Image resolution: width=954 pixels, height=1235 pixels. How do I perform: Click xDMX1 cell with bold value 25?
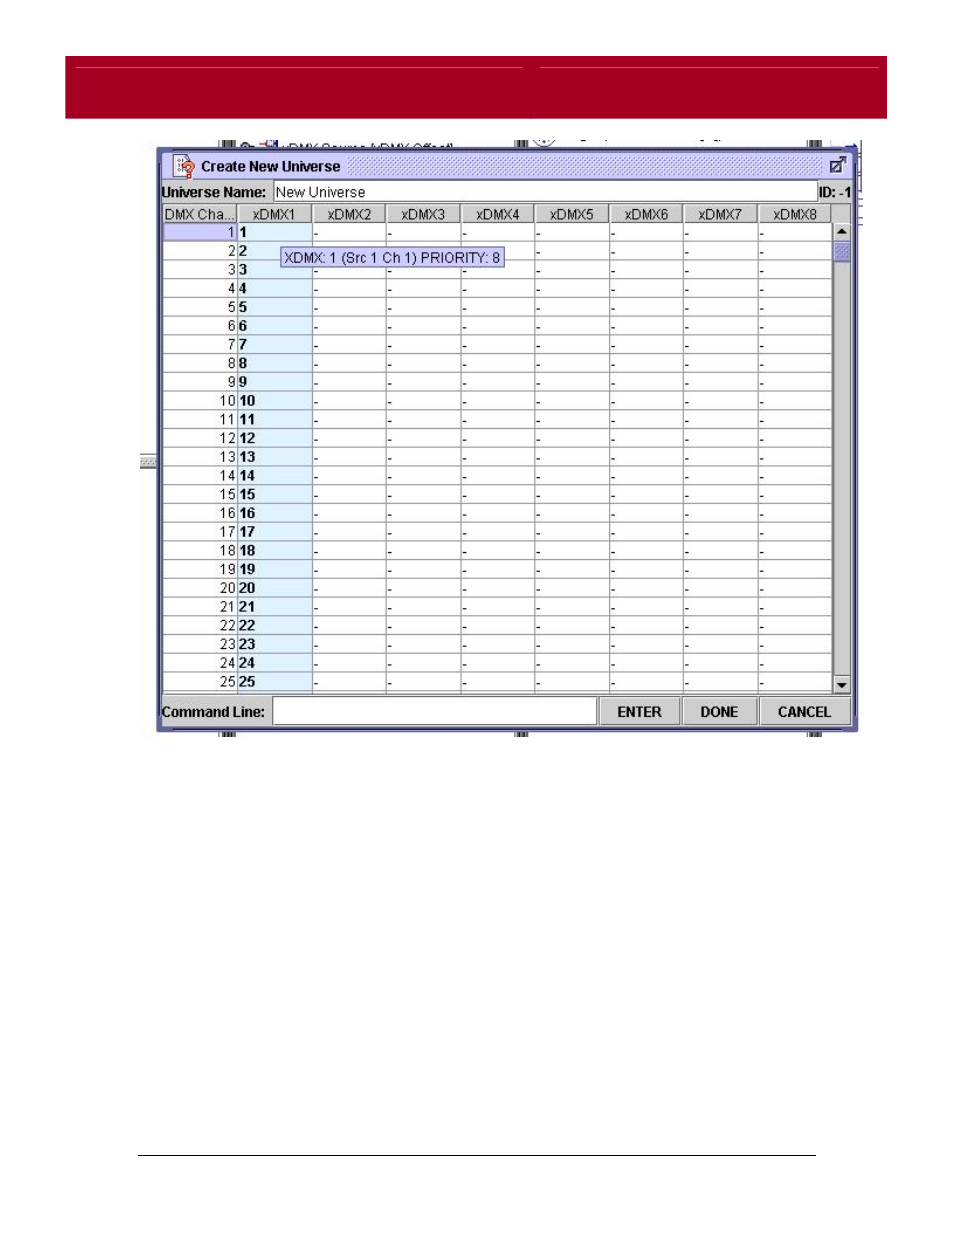[x=274, y=682]
